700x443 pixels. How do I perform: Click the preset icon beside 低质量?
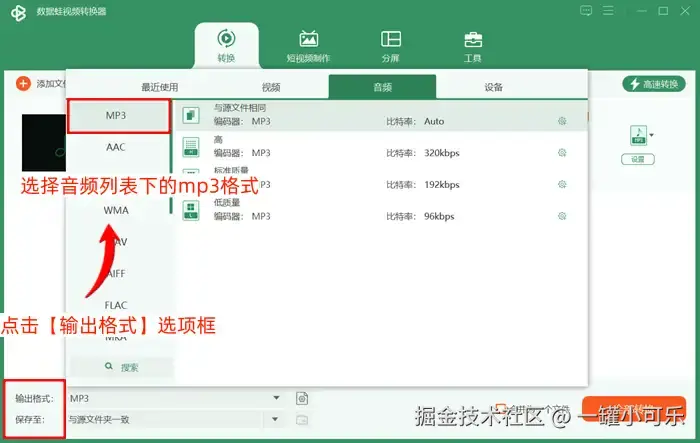pos(191,210)
